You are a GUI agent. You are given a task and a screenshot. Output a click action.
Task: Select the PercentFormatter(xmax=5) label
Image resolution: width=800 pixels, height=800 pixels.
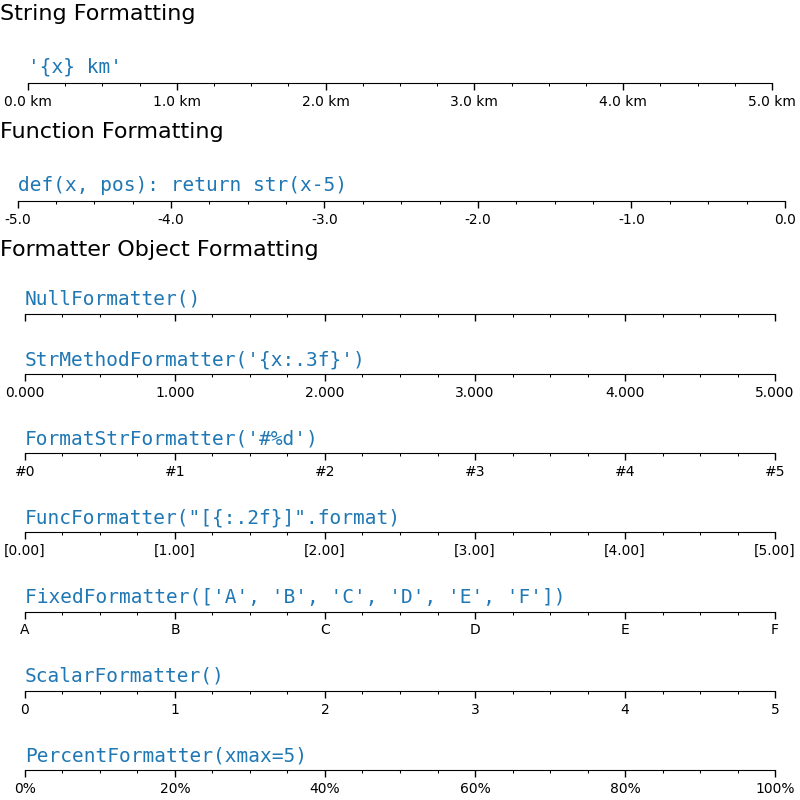tap(166, 756)
